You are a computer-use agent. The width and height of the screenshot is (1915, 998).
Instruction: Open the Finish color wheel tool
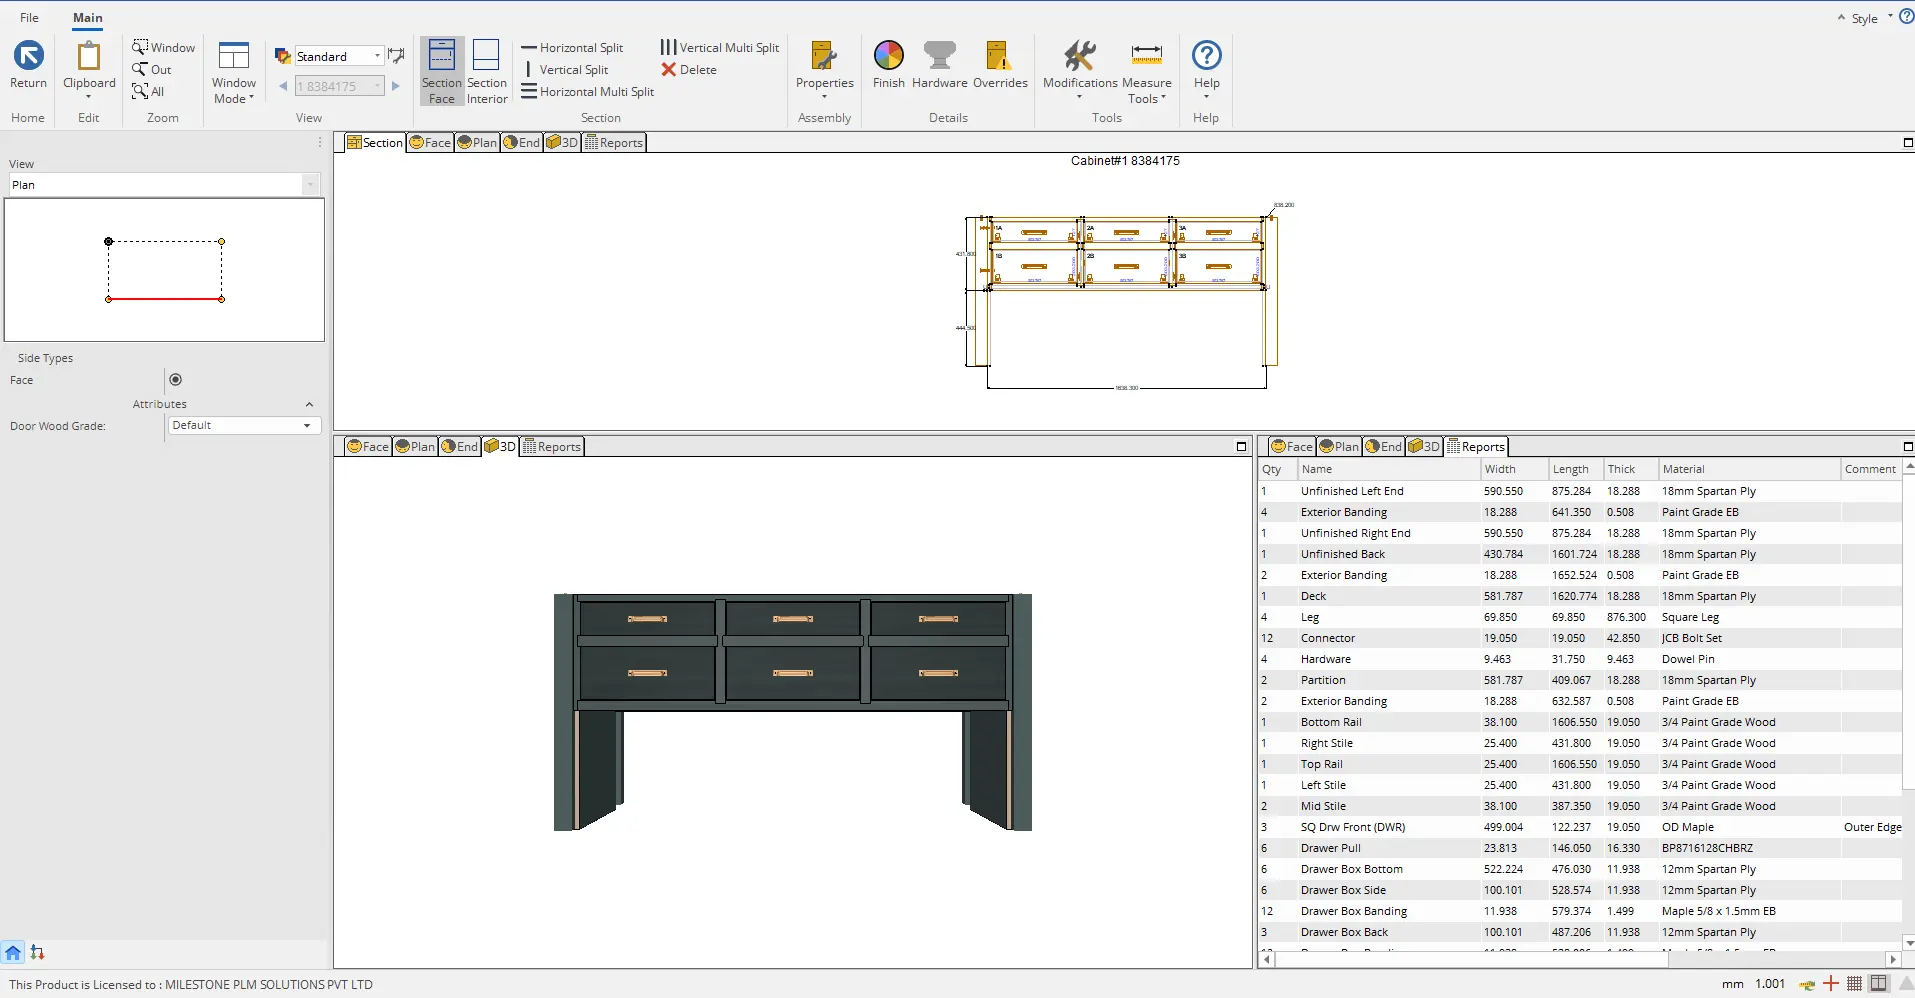tap(888, 66)
